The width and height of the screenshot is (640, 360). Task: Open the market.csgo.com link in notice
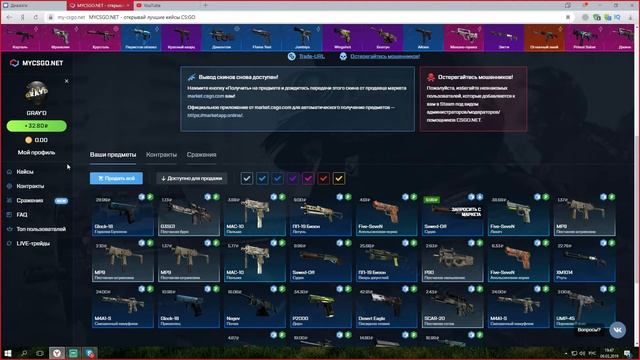[x=205, y=96]
